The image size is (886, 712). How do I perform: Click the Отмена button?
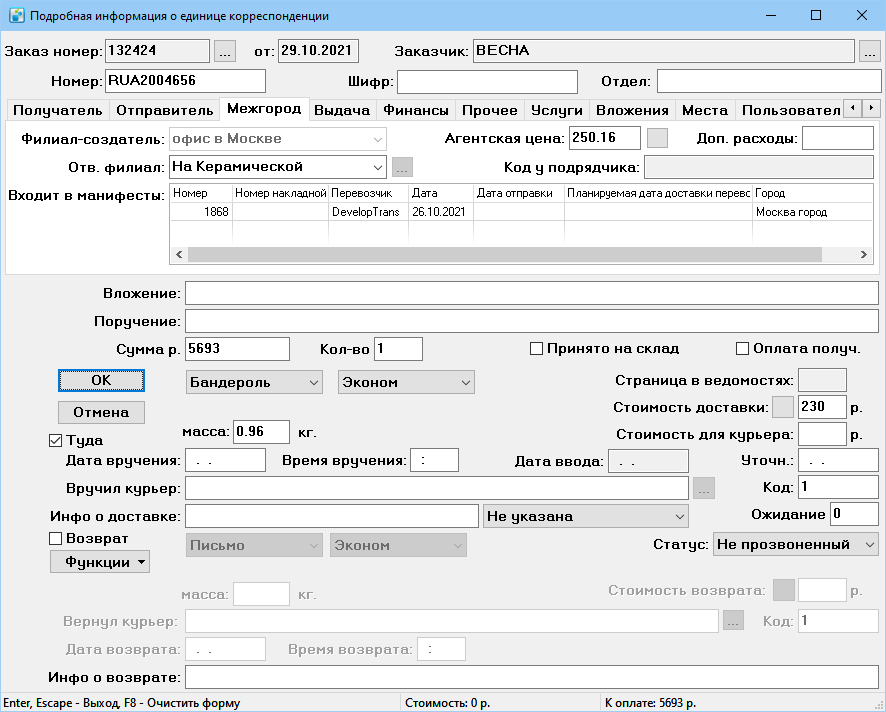[x=101, y=413]
